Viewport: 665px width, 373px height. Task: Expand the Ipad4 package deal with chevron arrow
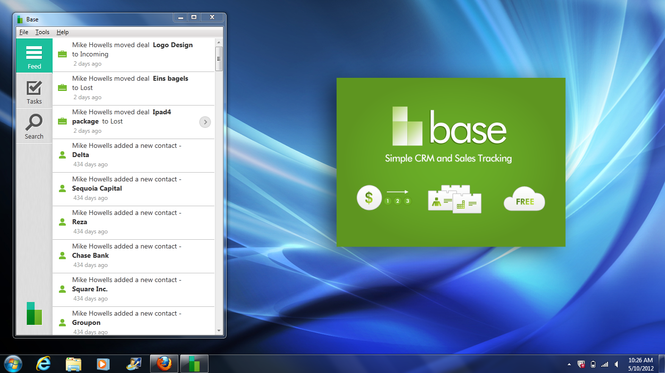tap(205, 122)
